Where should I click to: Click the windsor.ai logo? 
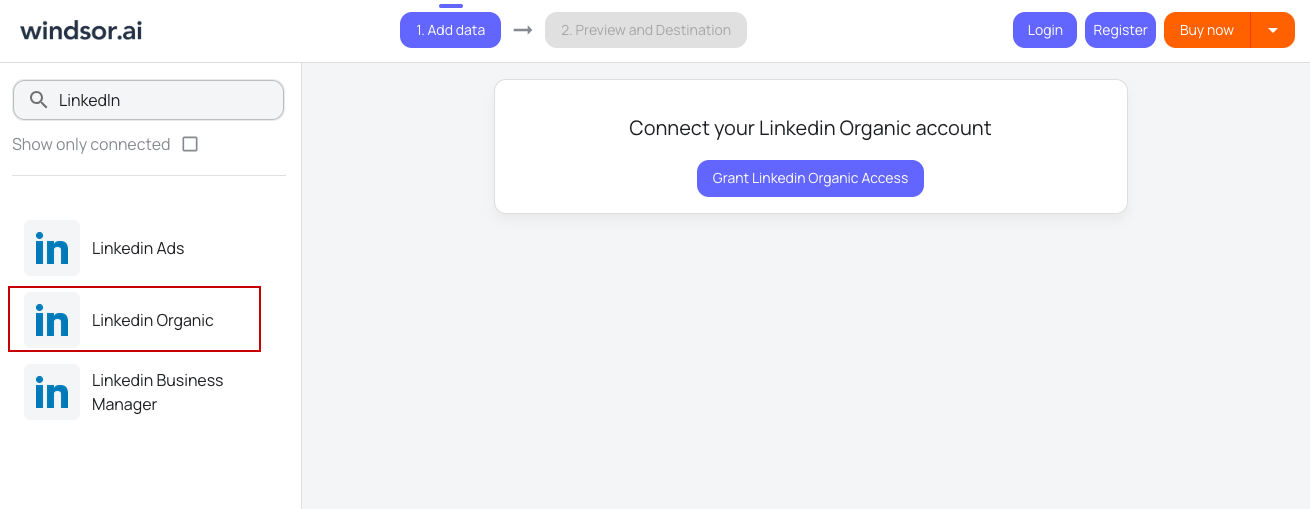tap(81, 30)
